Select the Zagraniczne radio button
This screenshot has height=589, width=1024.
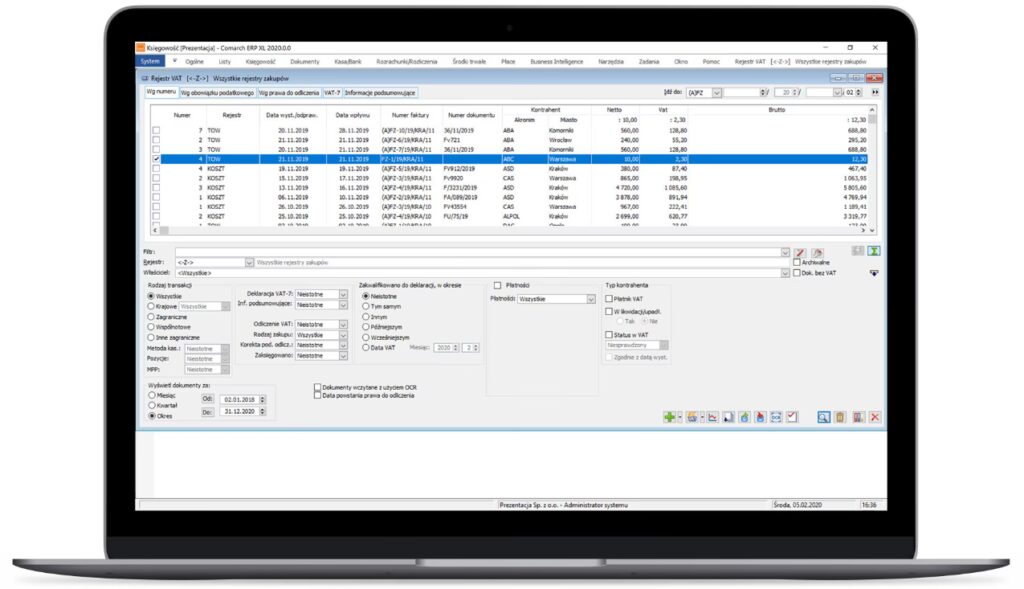152,317
